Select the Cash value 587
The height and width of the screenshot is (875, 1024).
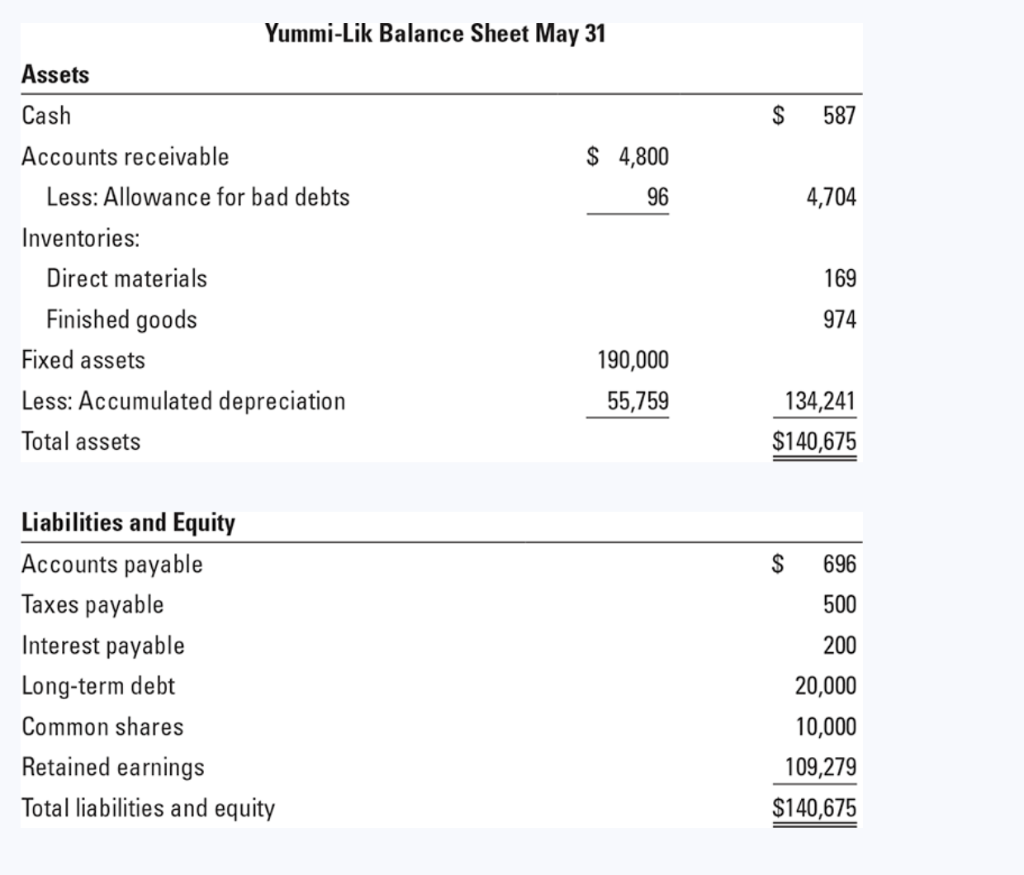(x=841, y=115)
